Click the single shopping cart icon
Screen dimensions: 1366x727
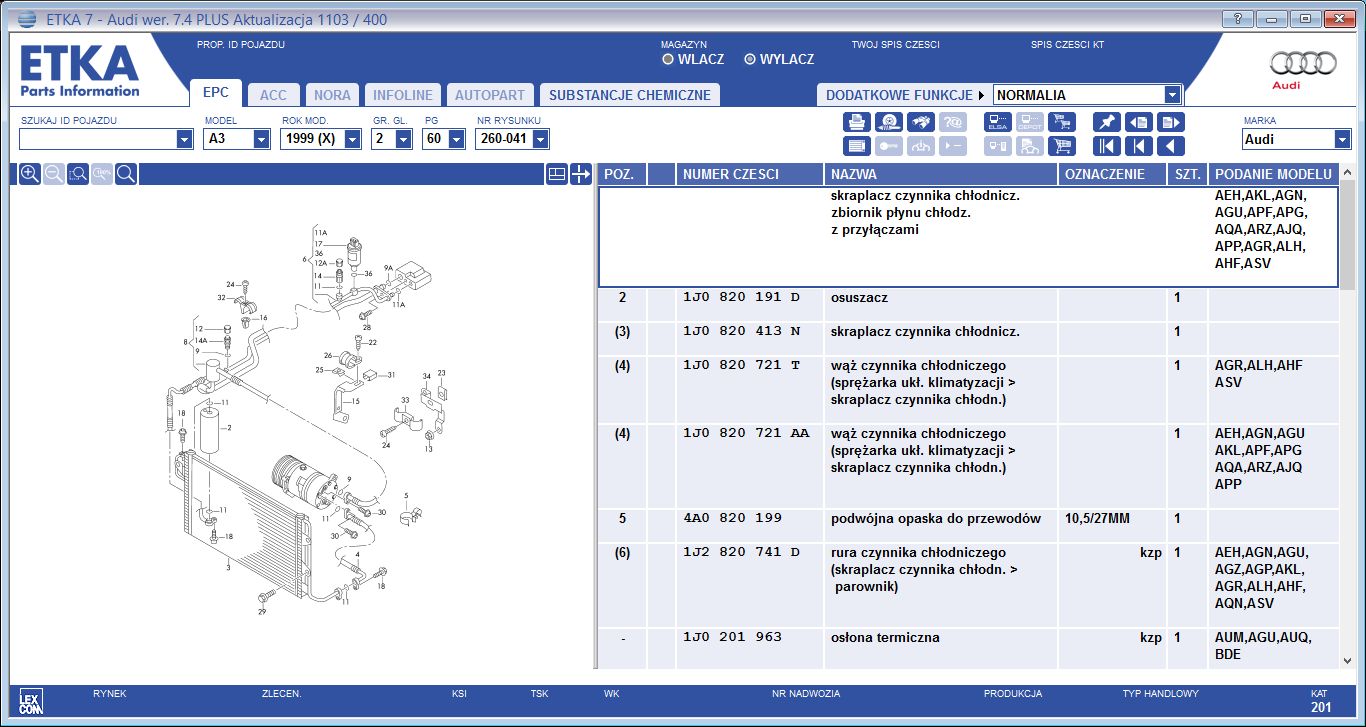tap(1062, 146)
